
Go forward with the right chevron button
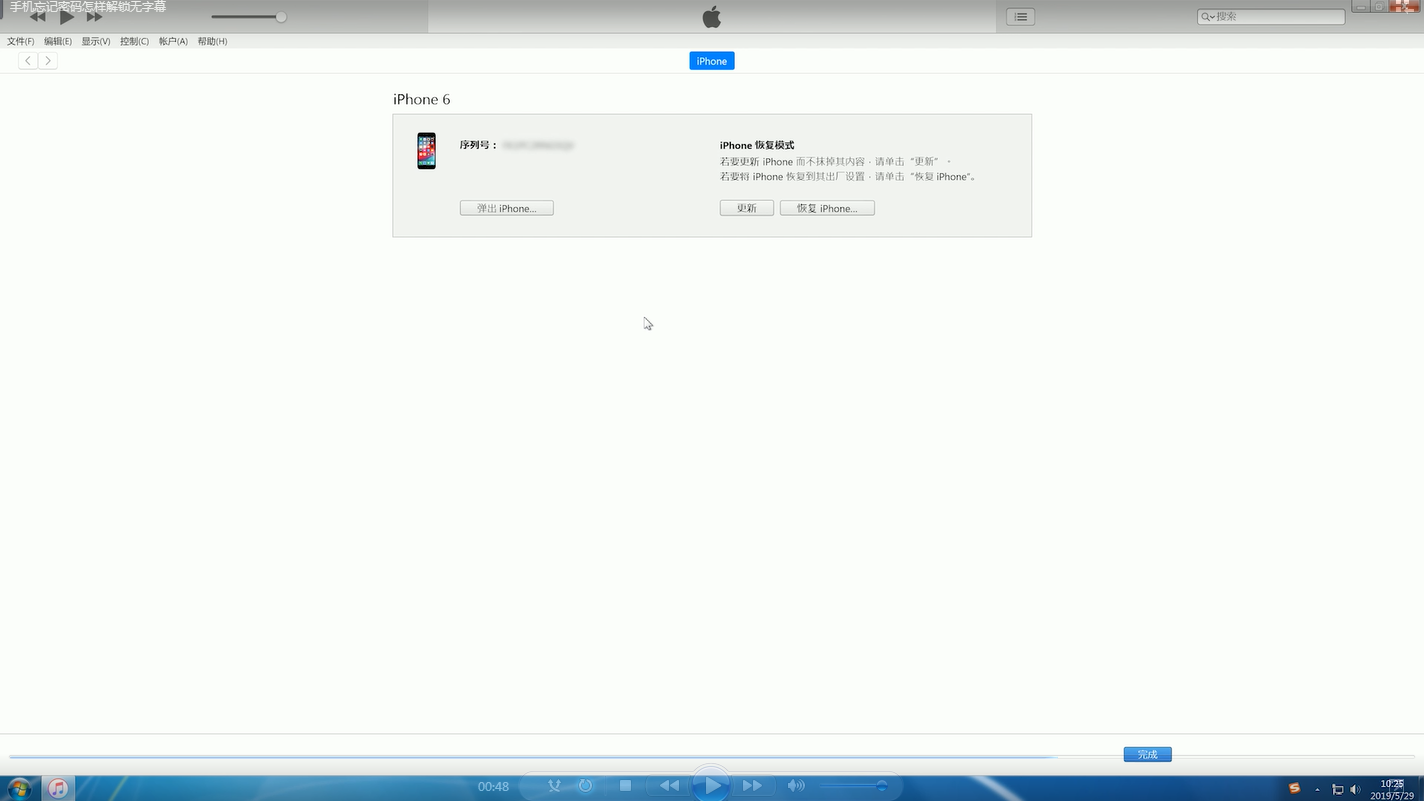click(47, 61)
